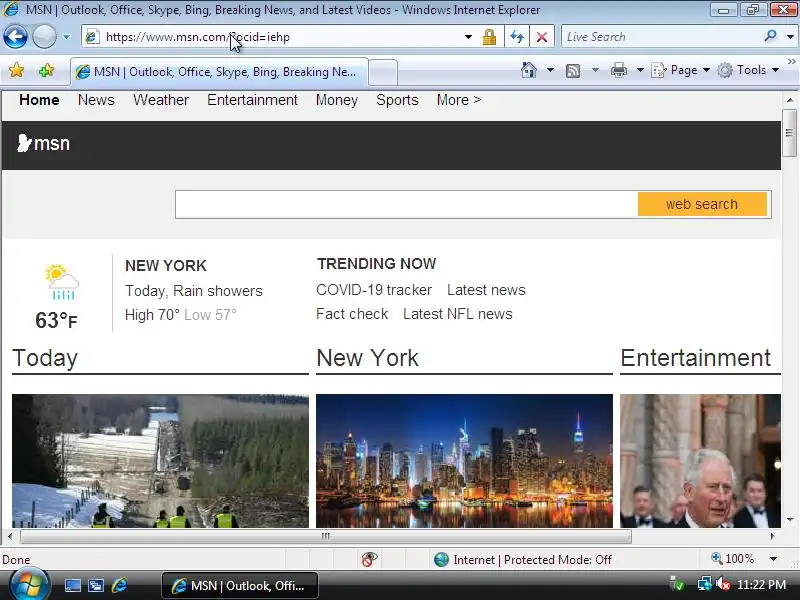Expand the Feeds dropdown arrow
The height and width of the screenshot is (600, 800).
595,70
